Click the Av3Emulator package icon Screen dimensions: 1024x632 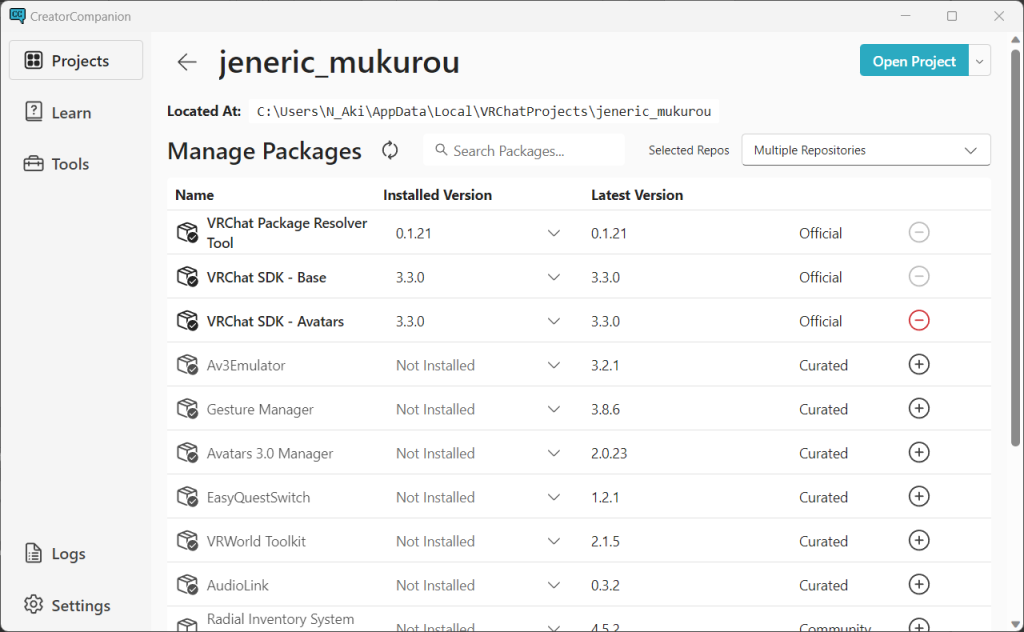click(x=187, y=365)
